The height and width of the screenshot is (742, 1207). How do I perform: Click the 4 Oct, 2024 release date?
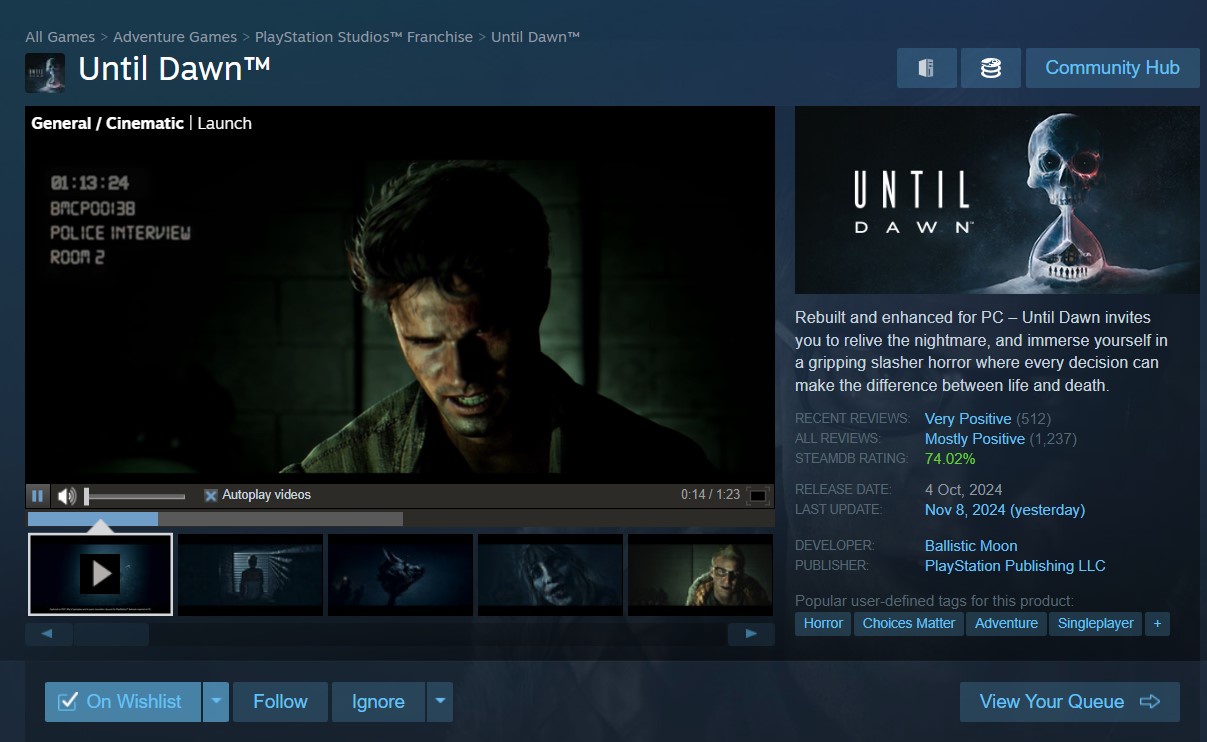click(x=964, y=490)
